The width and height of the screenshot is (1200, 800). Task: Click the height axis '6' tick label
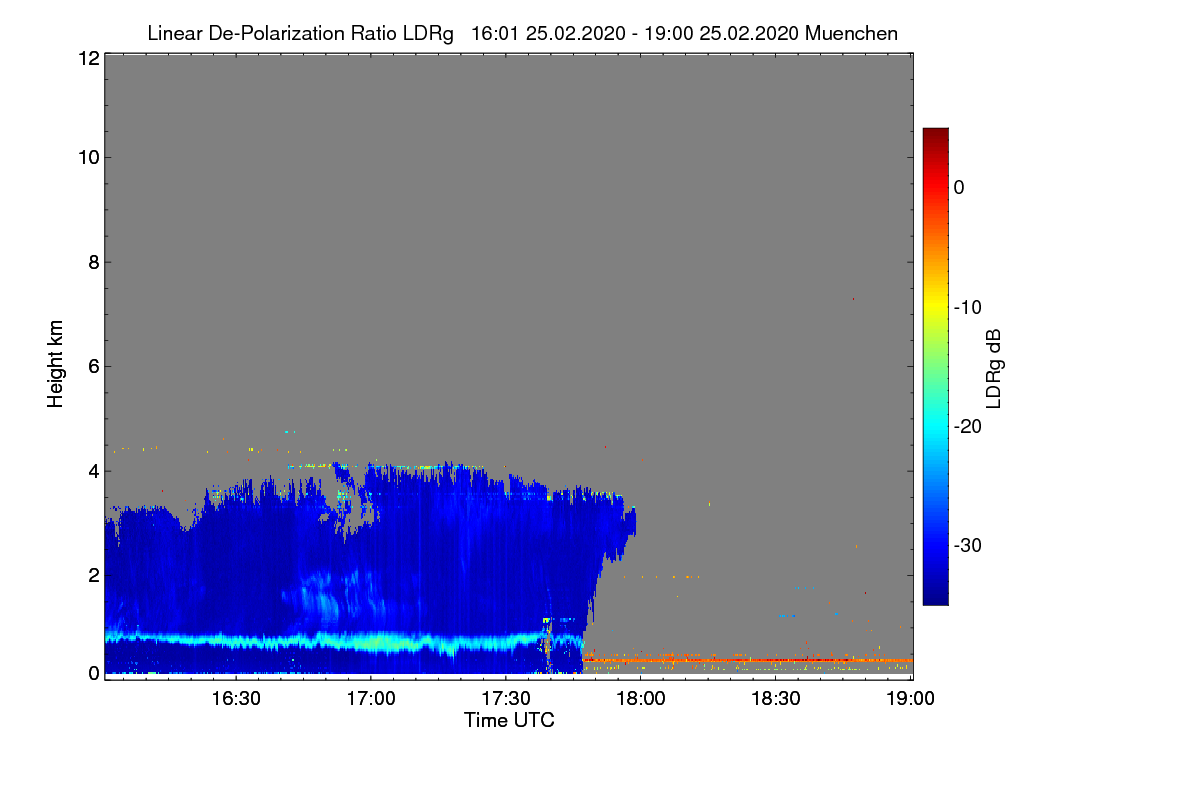point(92,366)
